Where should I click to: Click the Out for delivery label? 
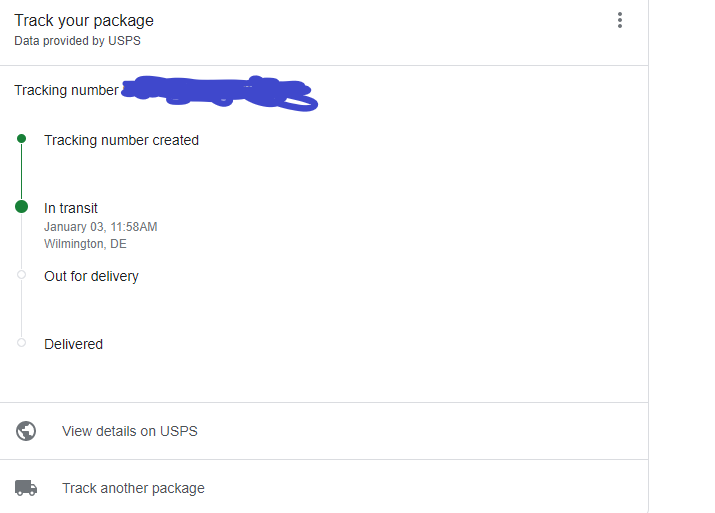point(91,276)
